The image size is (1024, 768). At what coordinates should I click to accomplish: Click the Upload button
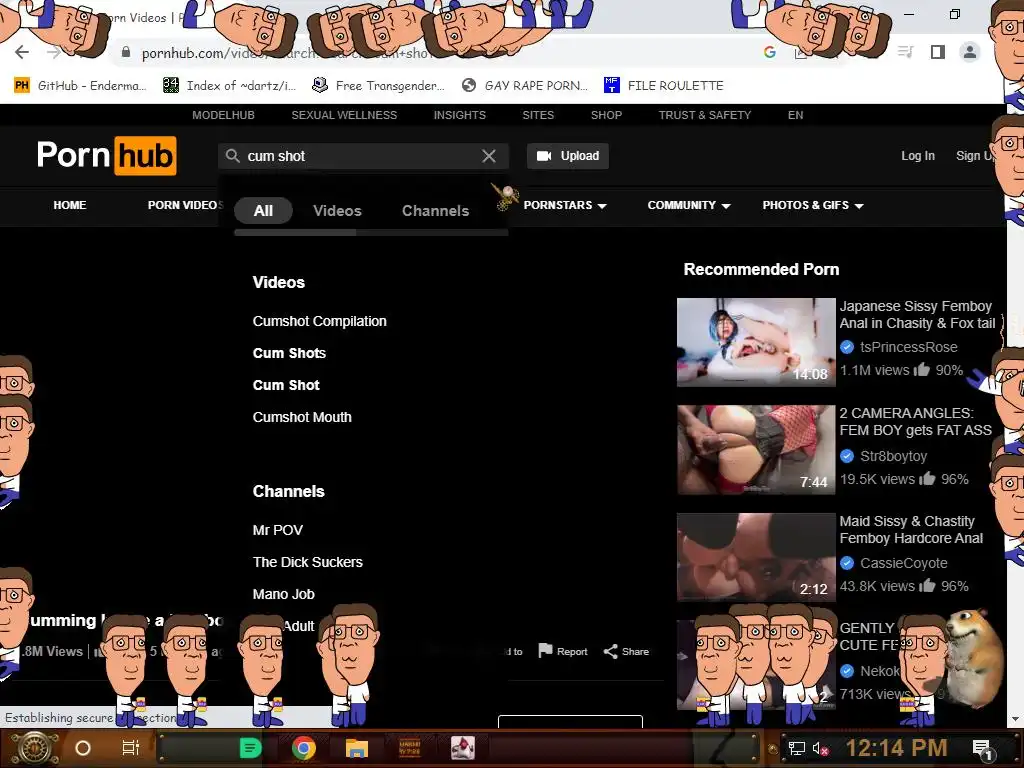point(568,156)
